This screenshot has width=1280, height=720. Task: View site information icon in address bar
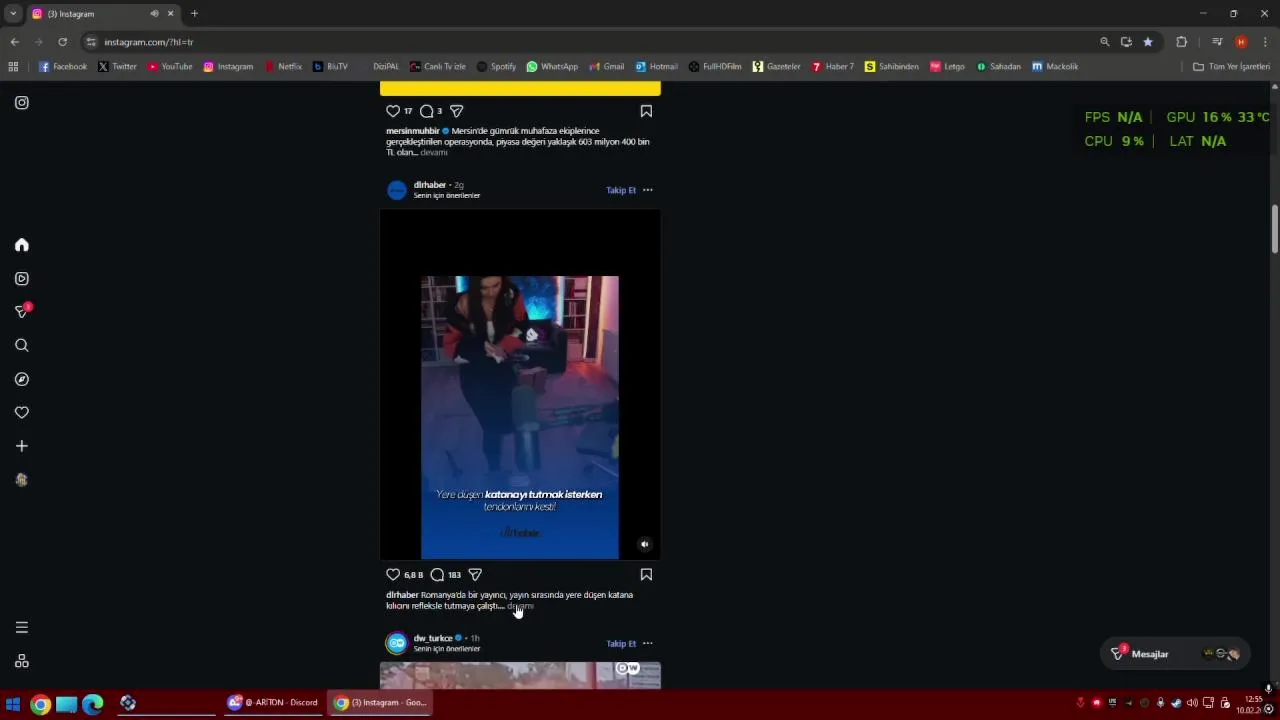[91, 42]
